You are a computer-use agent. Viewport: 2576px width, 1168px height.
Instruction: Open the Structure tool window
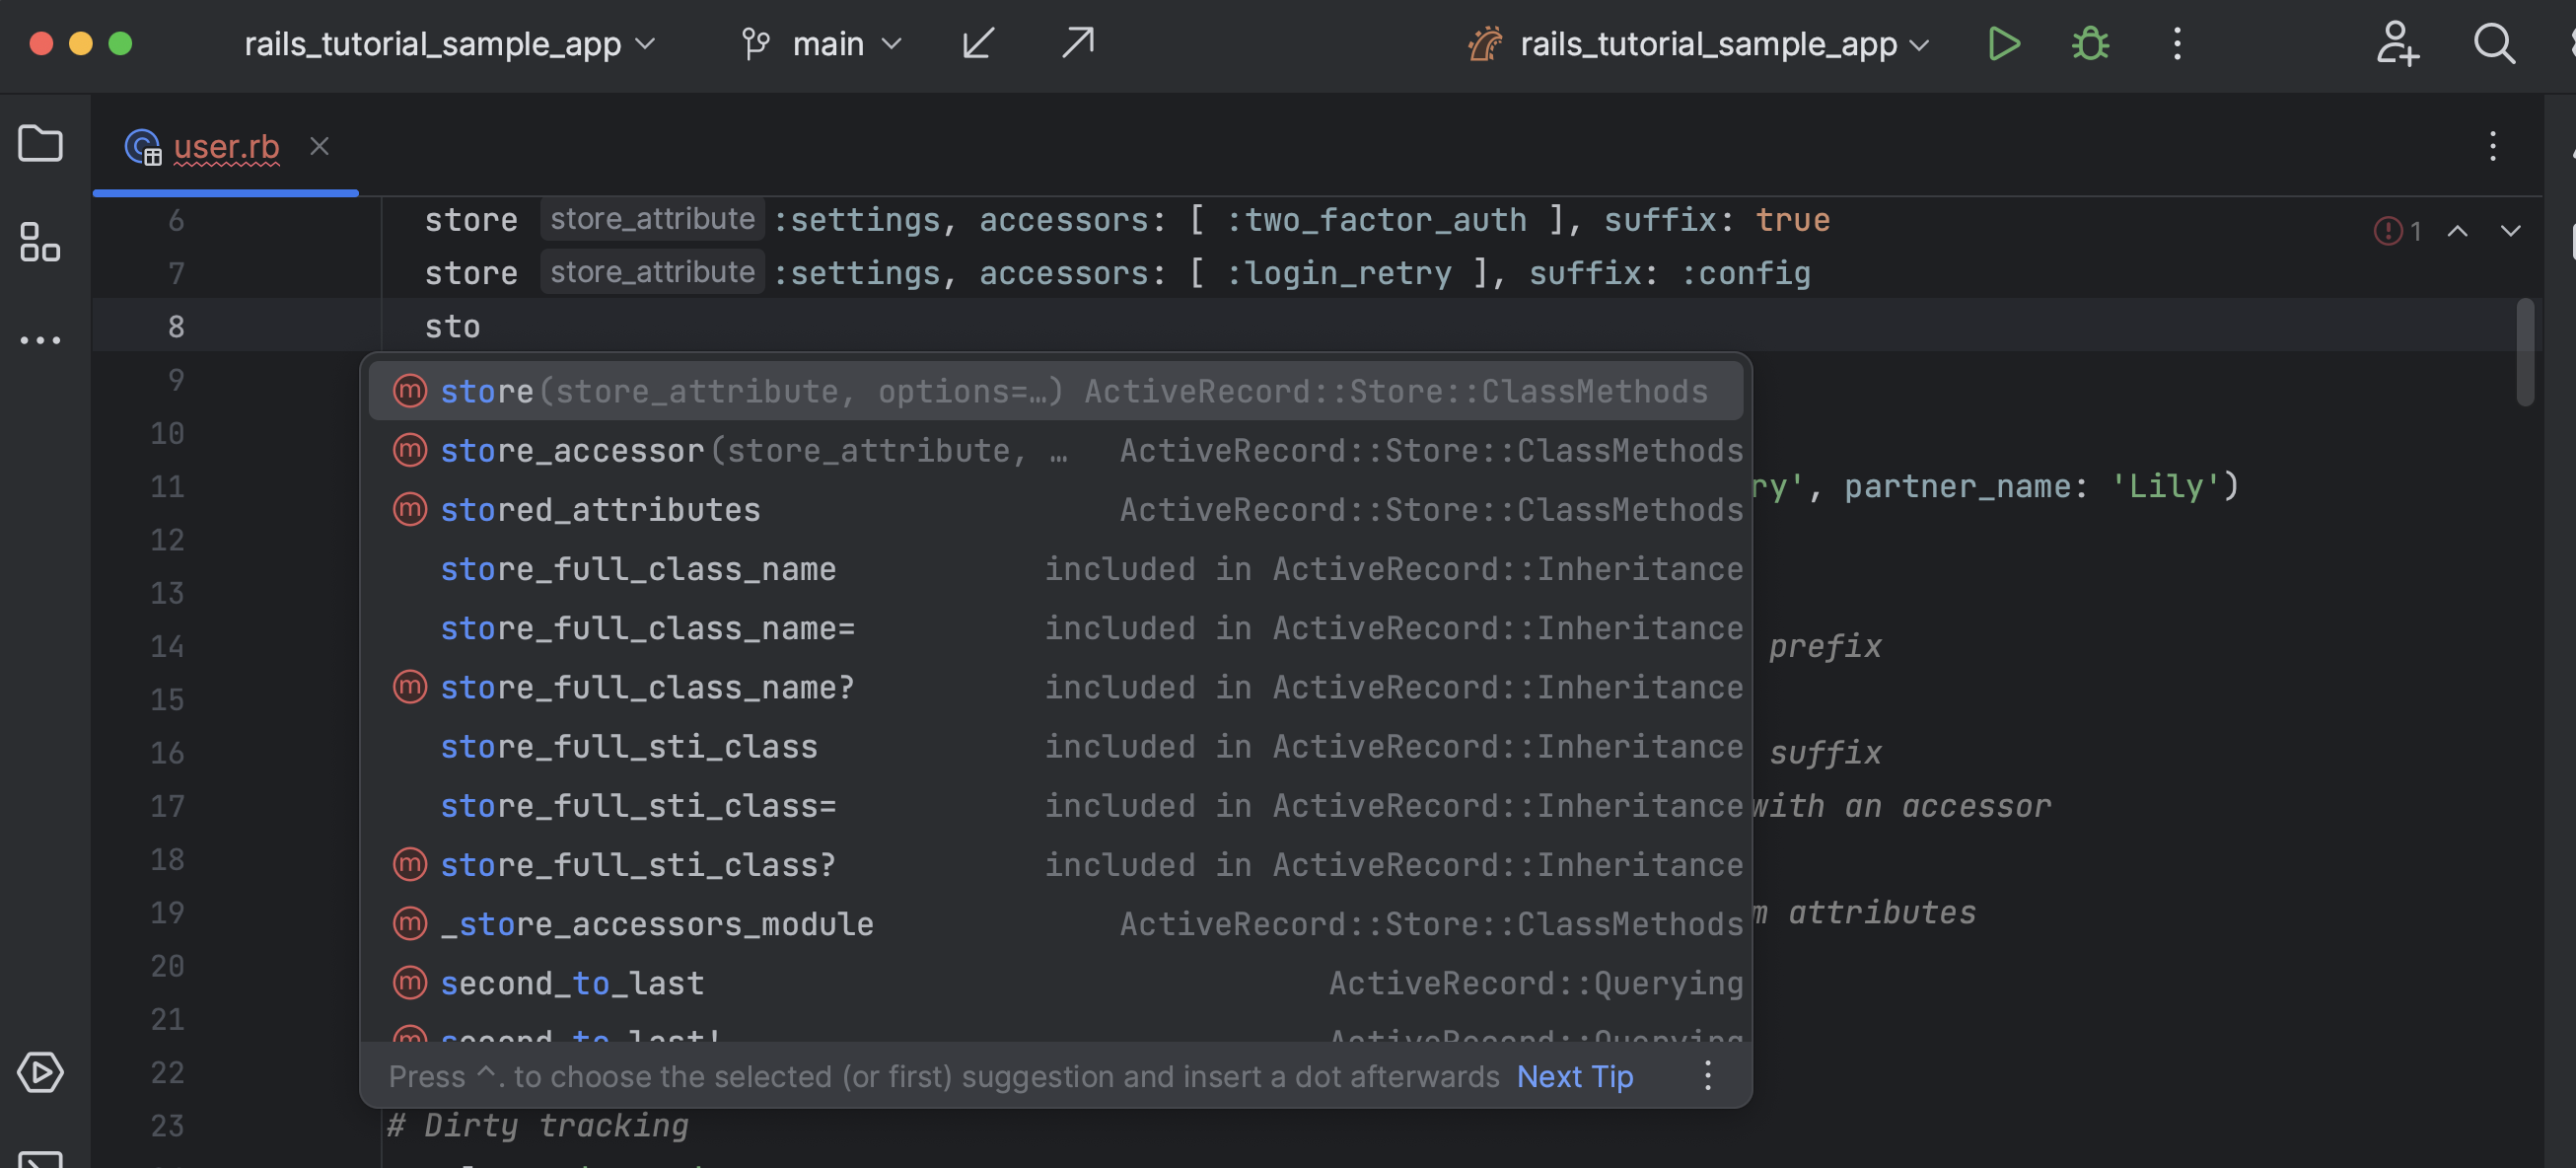click(40, 242)
